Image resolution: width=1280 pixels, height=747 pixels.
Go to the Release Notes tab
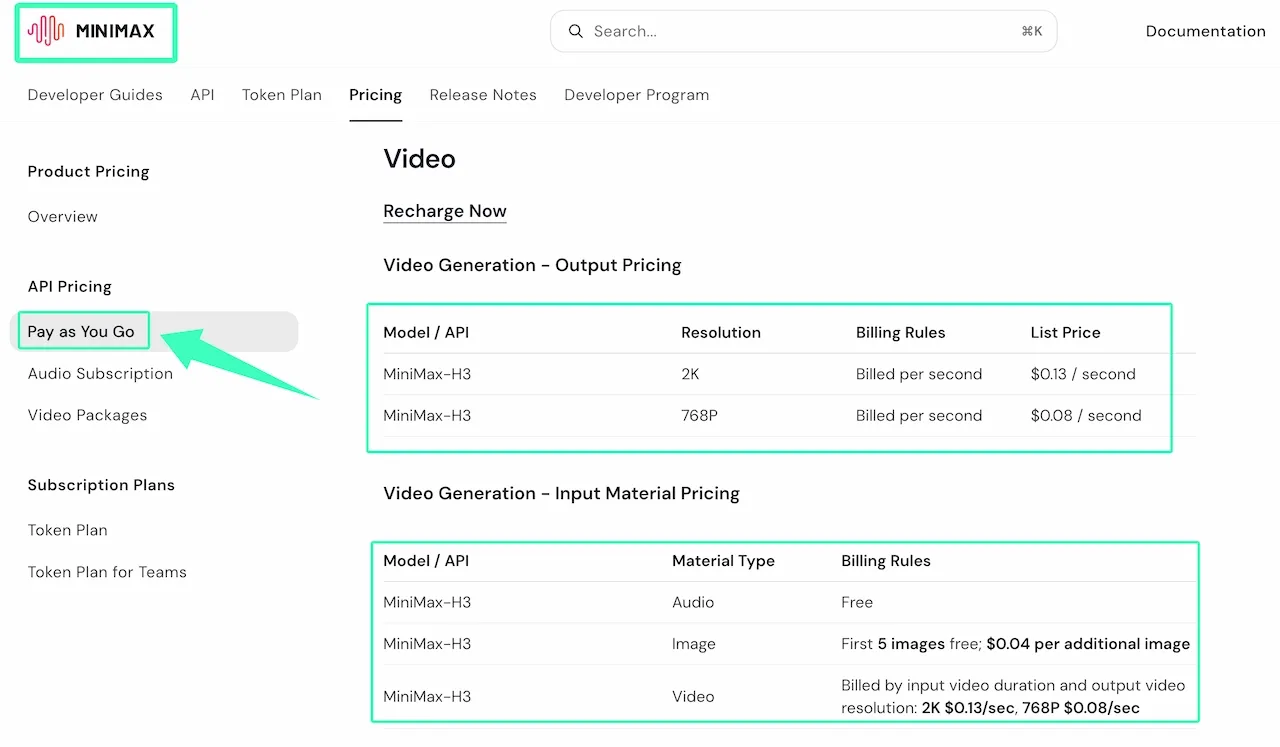483,95
